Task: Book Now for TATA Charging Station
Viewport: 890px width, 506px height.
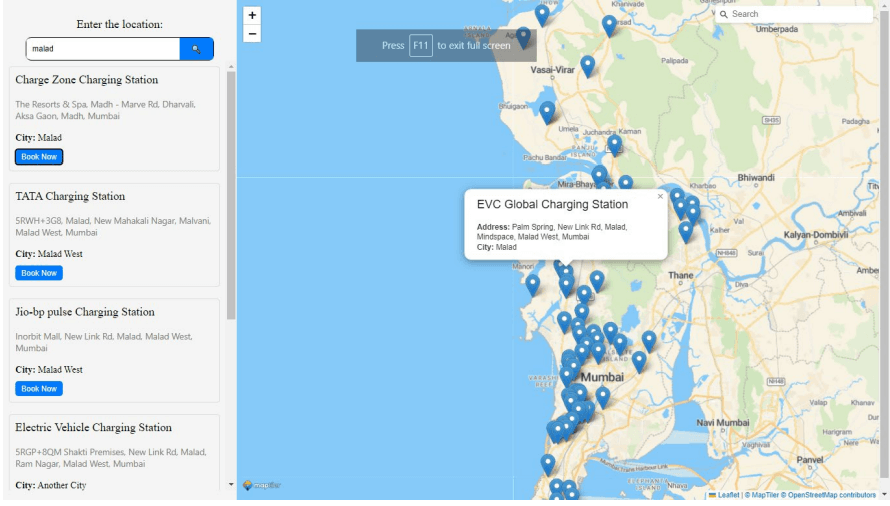Action: (39, 273)
